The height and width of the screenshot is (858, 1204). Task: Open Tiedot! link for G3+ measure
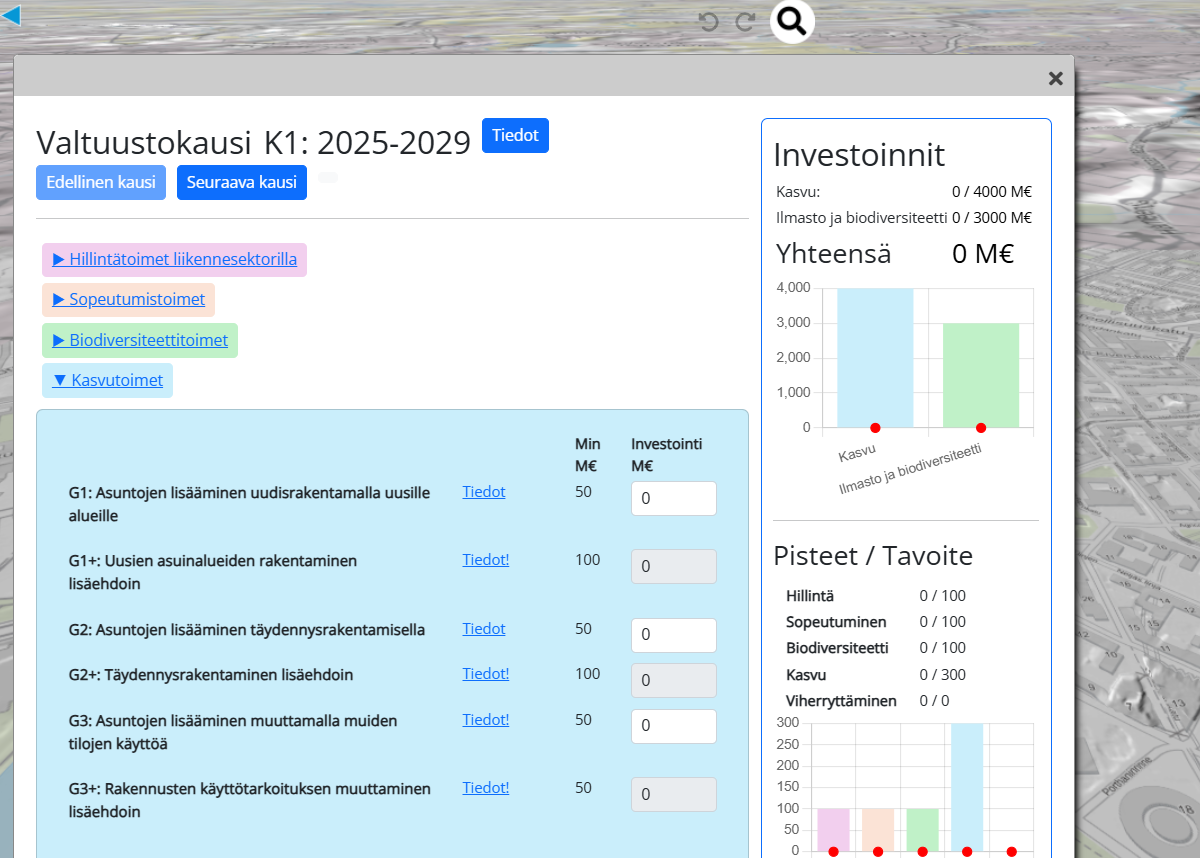click(485, 788)
